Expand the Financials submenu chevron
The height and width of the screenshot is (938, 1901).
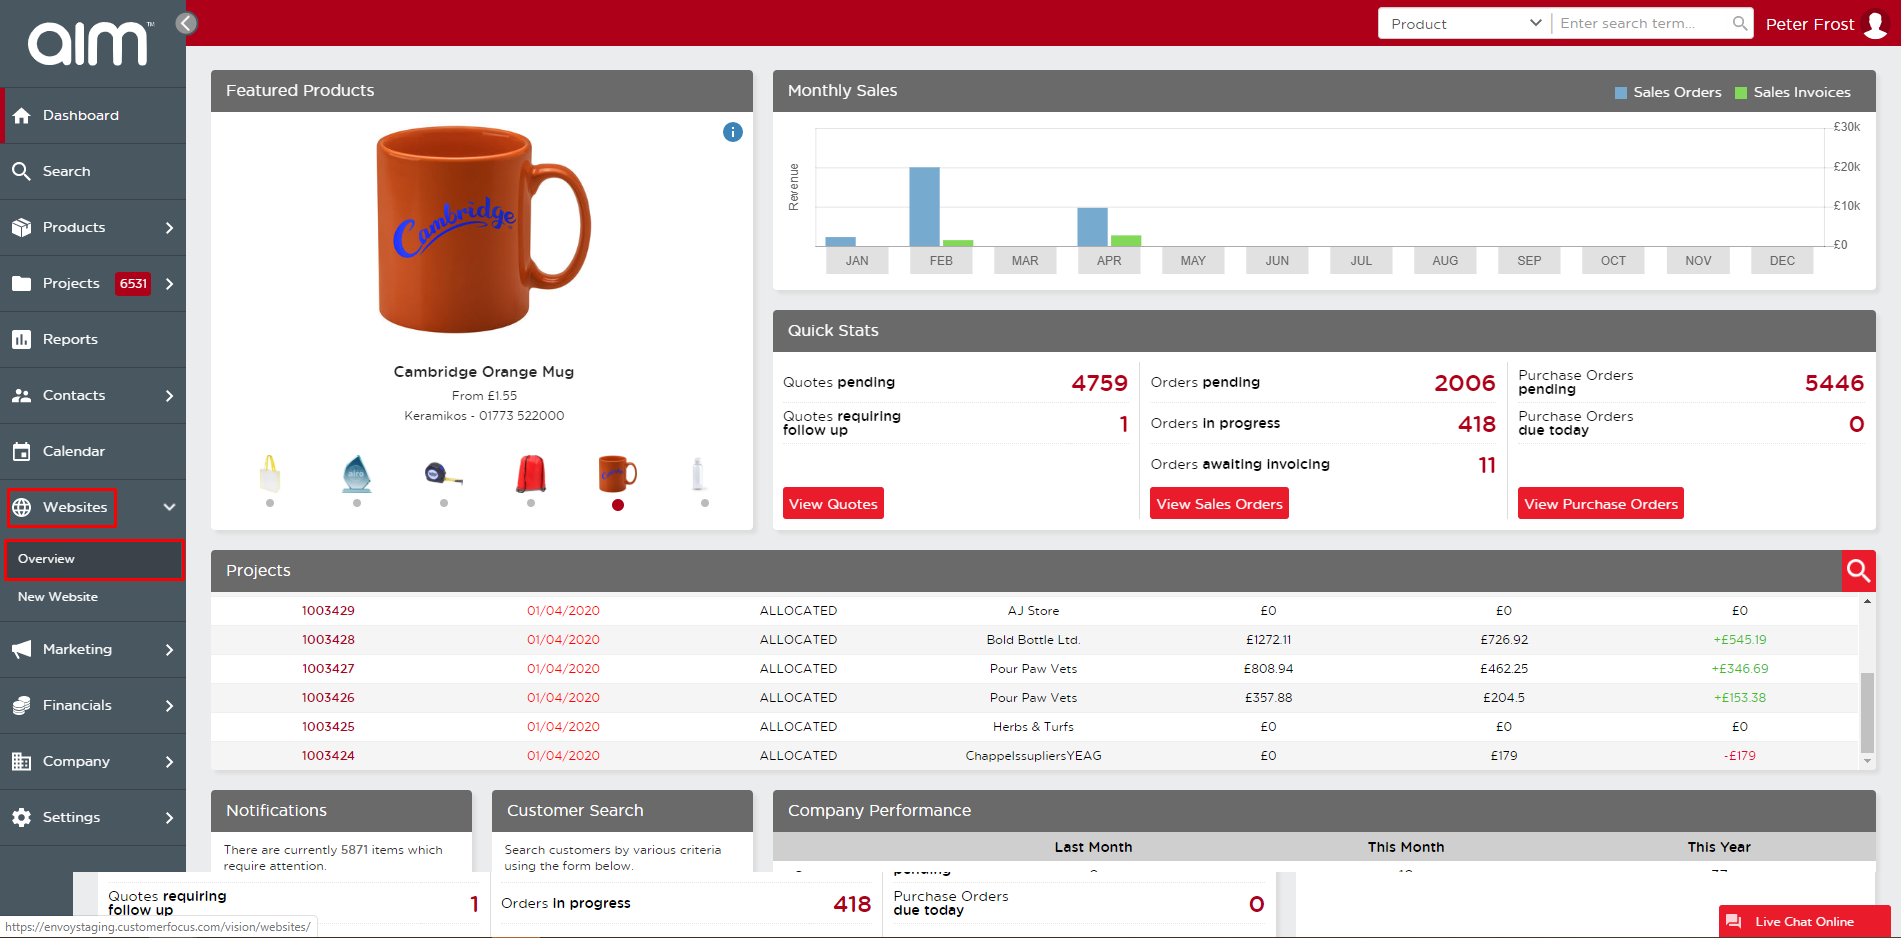[169, 706]
